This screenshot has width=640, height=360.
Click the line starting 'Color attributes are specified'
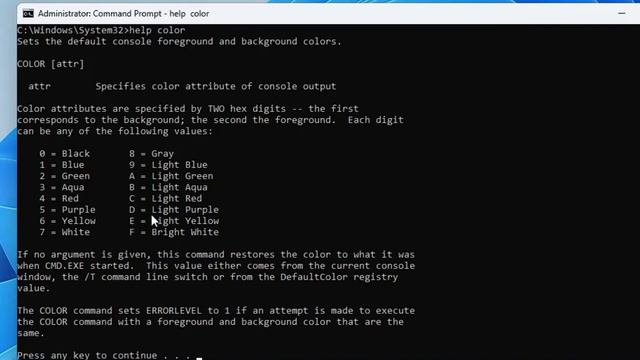coord(188,109)
